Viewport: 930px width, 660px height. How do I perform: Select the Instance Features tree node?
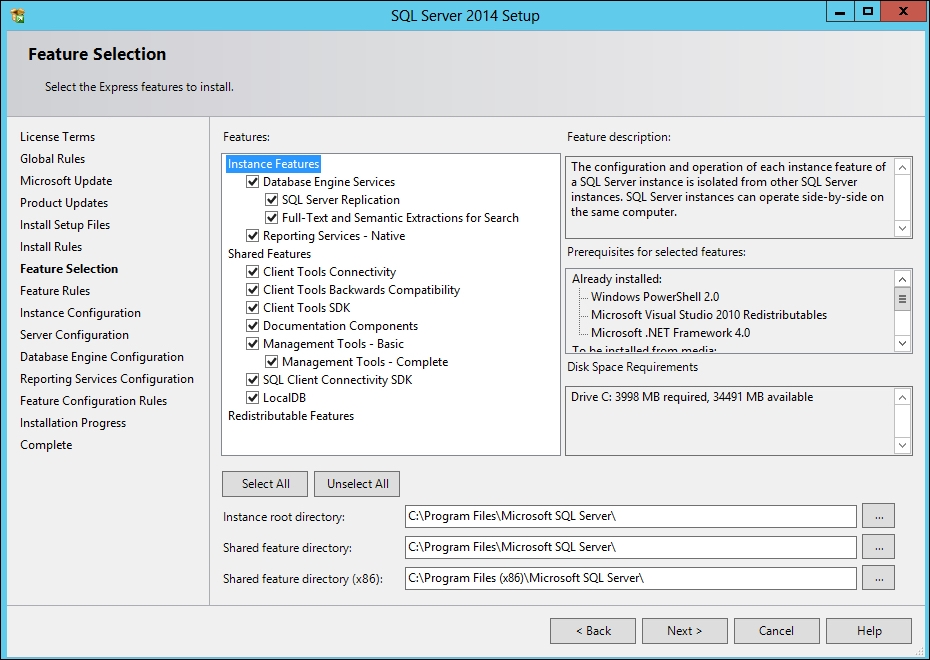(273, 164)
